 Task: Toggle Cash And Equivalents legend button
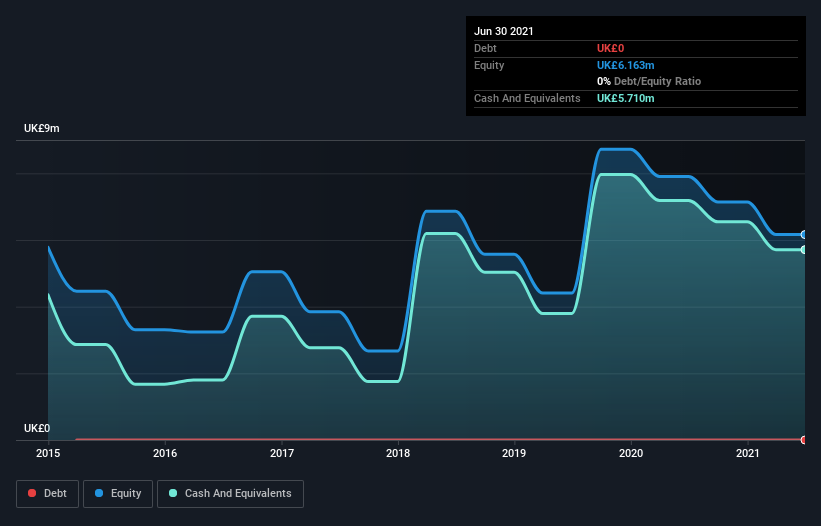[230, 494]
